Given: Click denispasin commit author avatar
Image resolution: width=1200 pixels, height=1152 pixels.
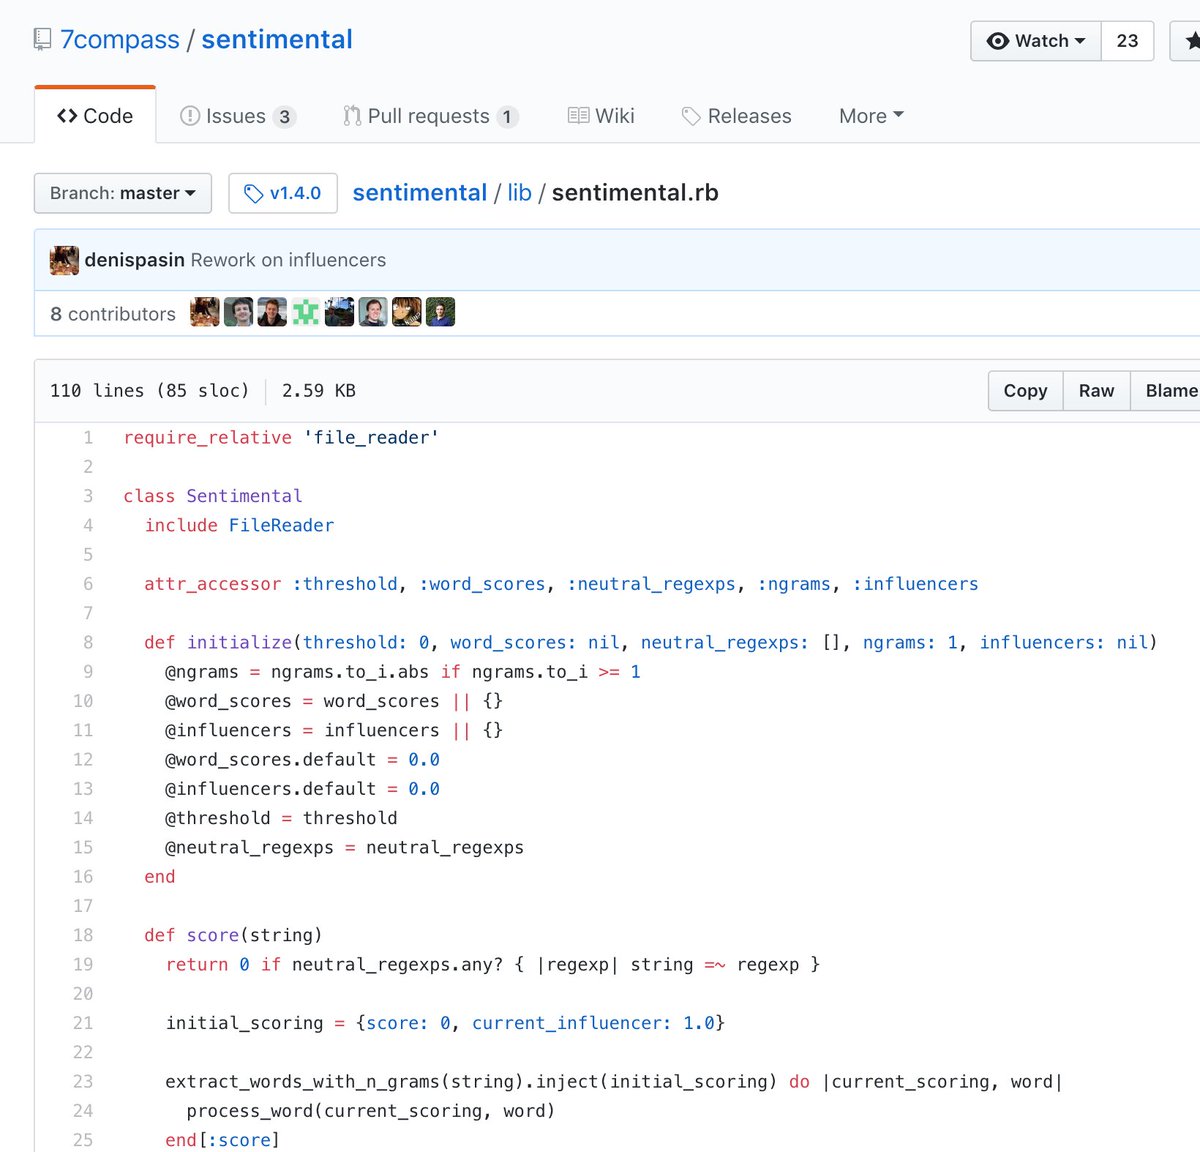Looking at the screenshot, I should 64,260.
